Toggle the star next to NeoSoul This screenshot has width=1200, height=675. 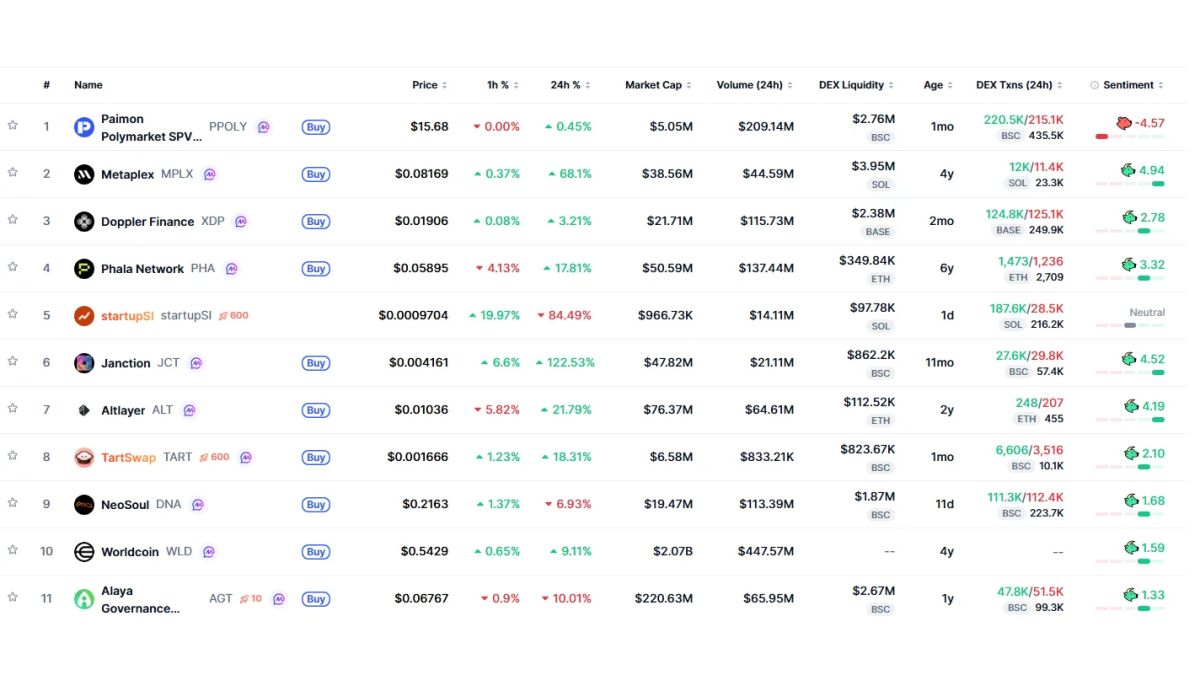tap(13, 503)
